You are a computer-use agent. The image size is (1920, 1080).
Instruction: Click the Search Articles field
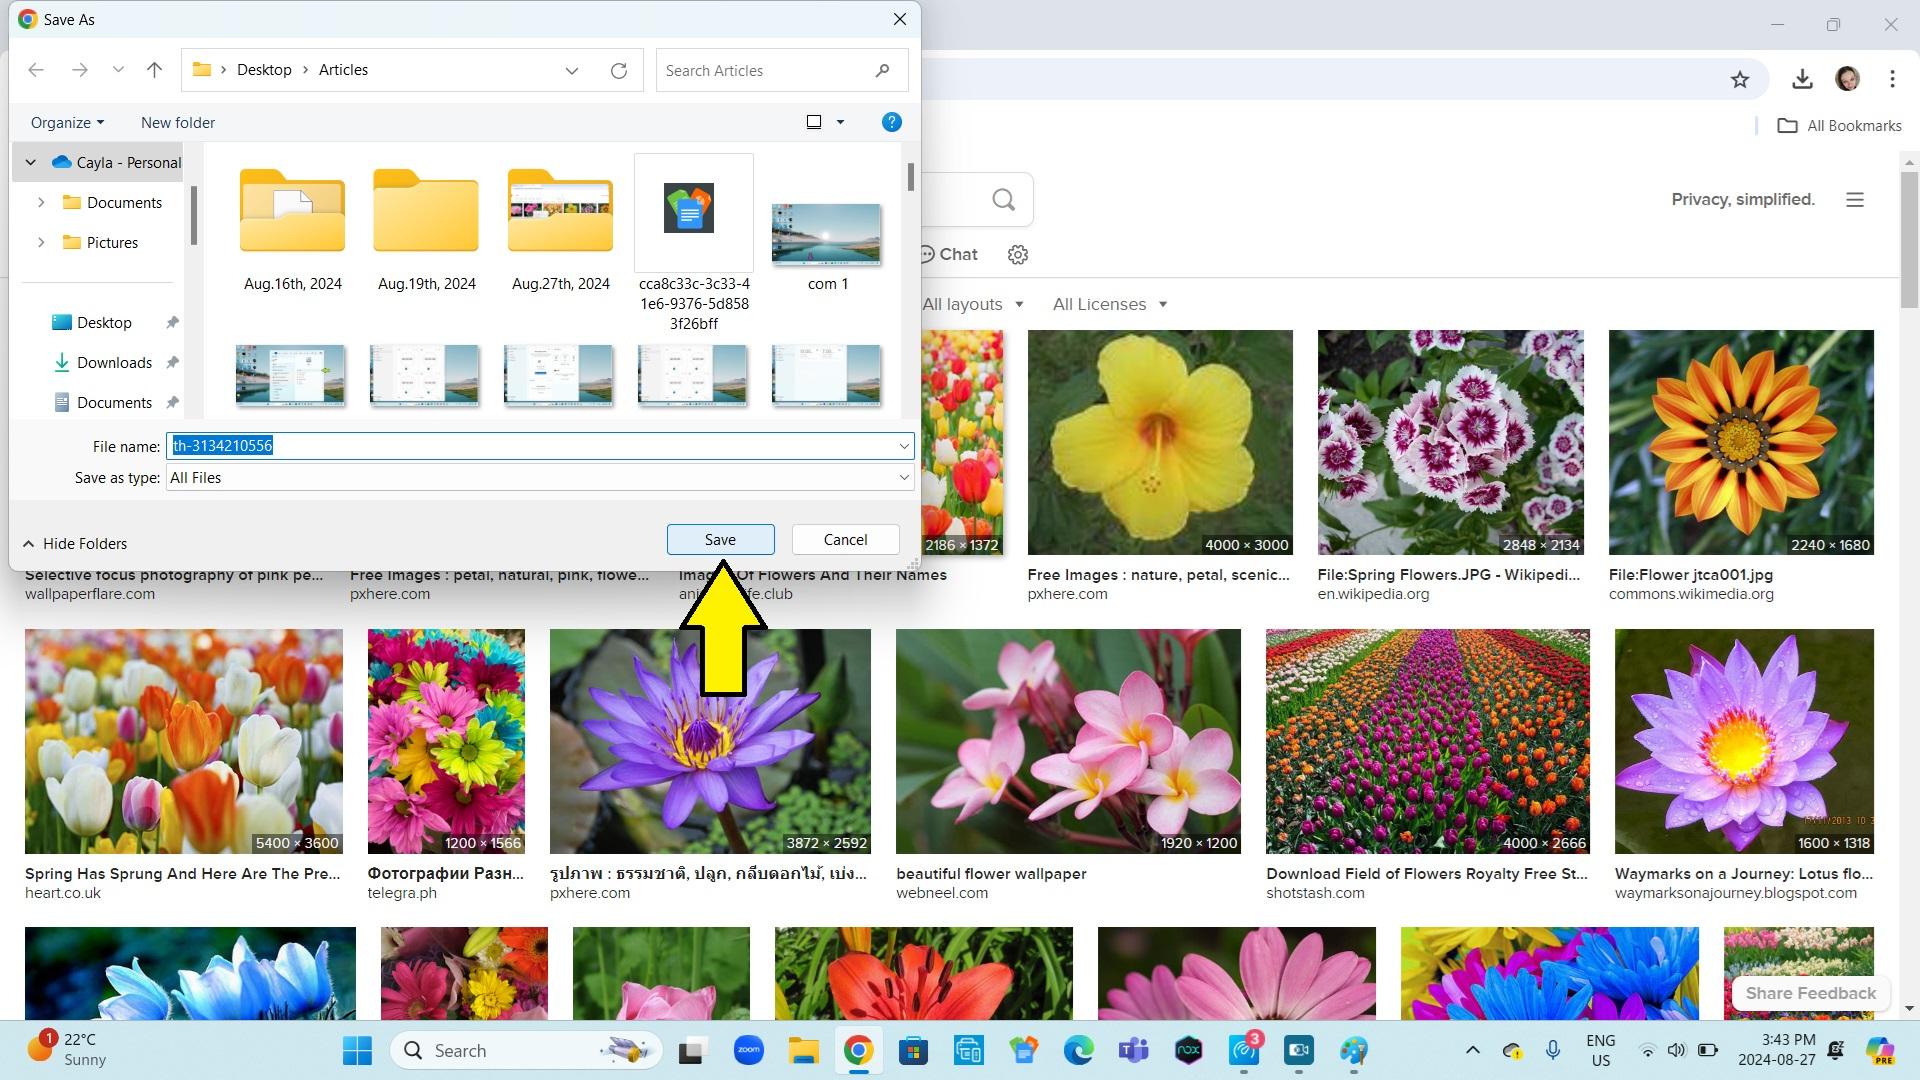pos(781,70)
